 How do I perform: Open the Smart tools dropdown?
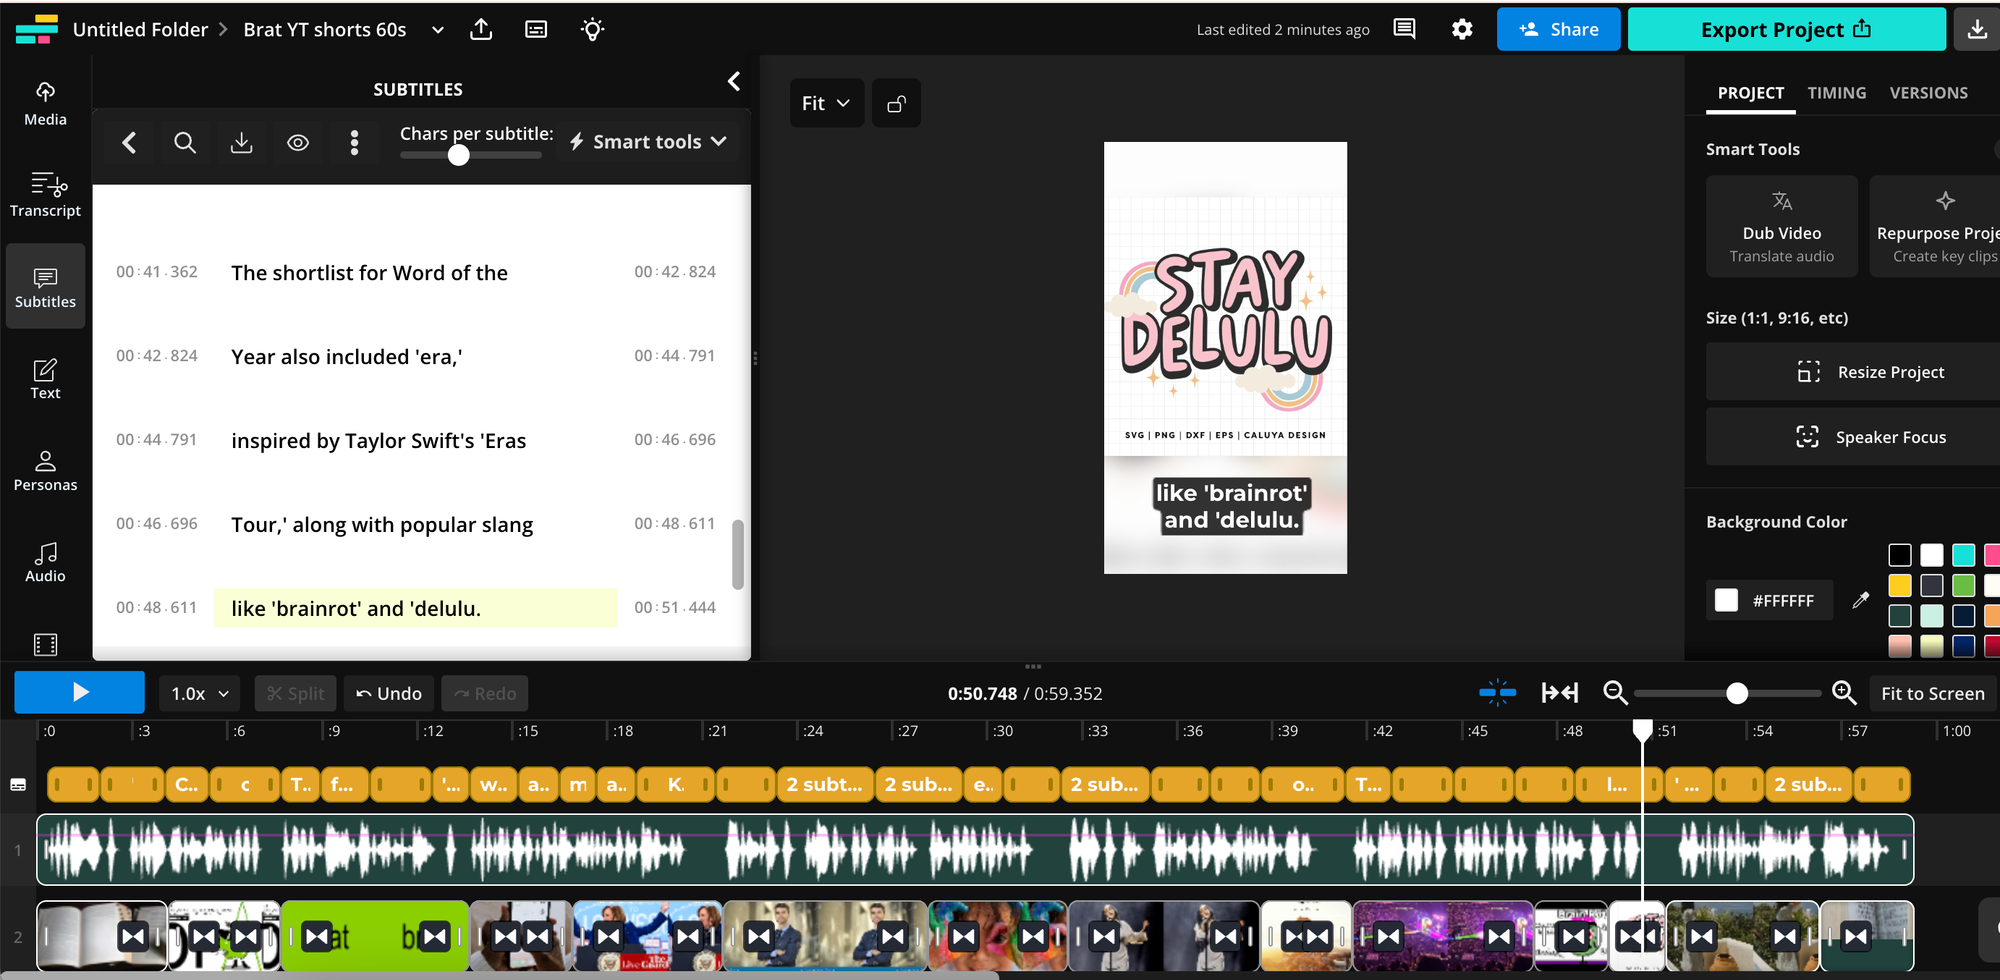click(x=647, y=141)
